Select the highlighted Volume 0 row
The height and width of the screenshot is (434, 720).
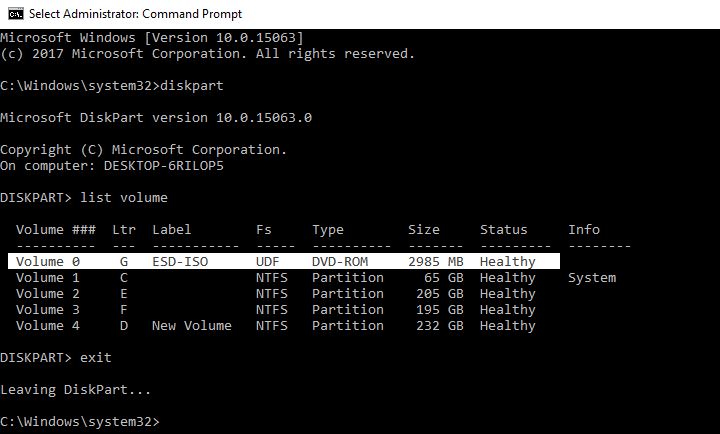pyautogui.click(x=284, y=261)
